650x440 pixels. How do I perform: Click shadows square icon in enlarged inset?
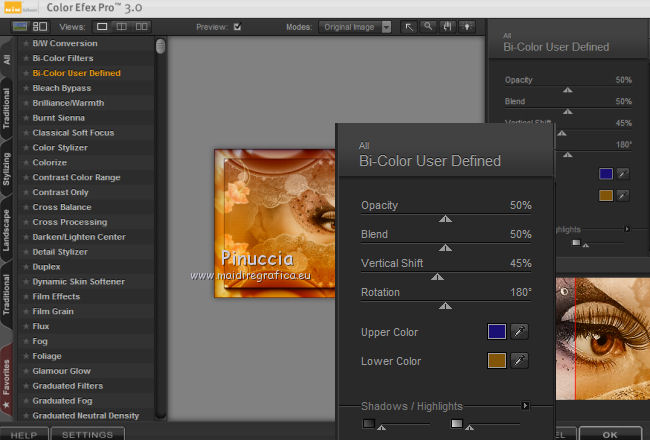click(x=369, y=423)
